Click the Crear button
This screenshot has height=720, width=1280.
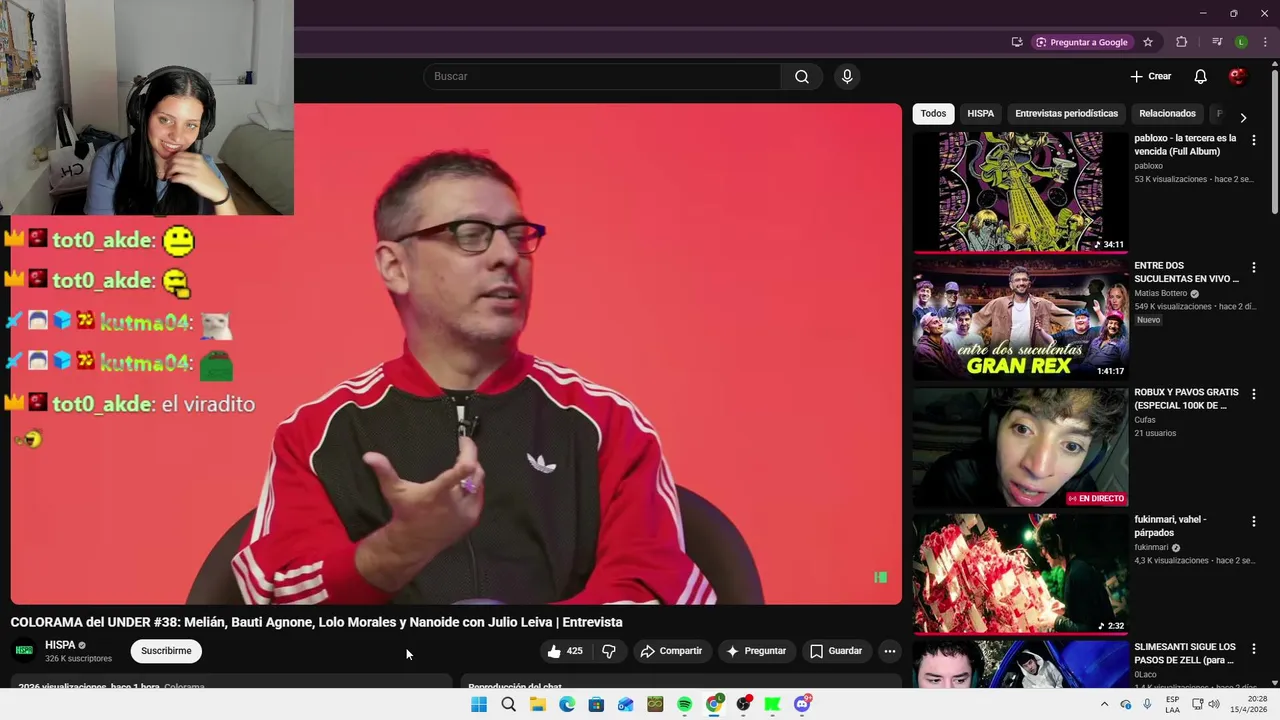coord(1150,77)
